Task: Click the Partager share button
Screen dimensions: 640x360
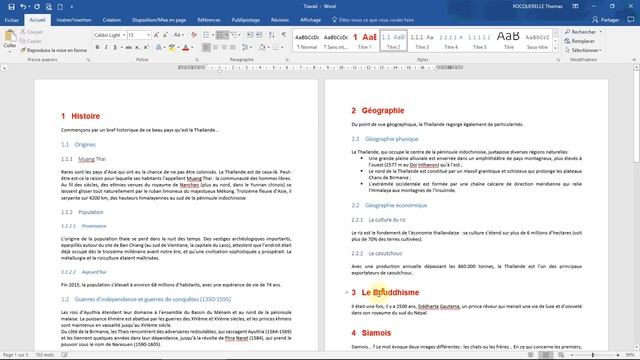Action: click(x=605, y=20)
